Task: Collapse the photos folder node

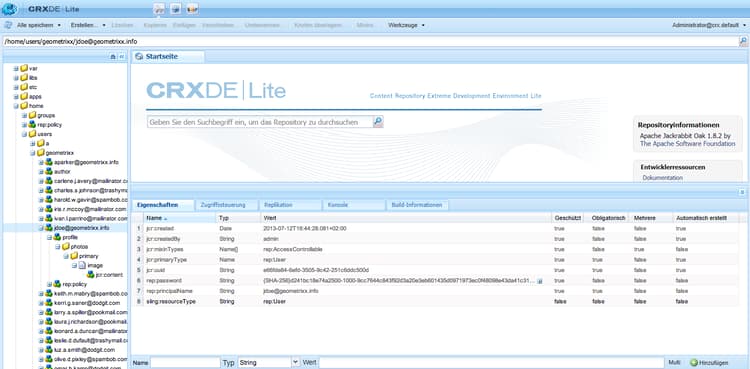Action: [58, 246]
